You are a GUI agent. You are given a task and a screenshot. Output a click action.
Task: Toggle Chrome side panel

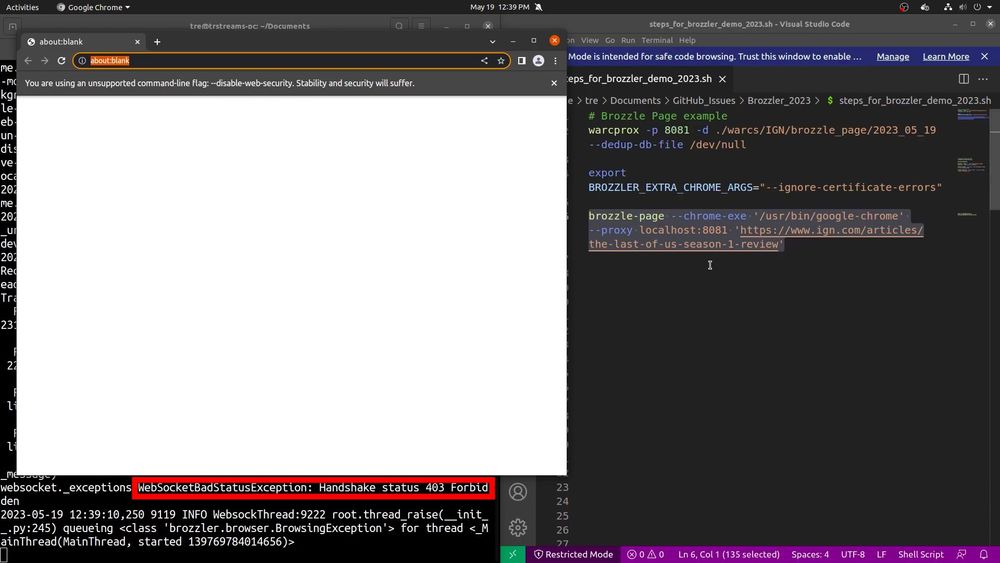pos(522,61)
